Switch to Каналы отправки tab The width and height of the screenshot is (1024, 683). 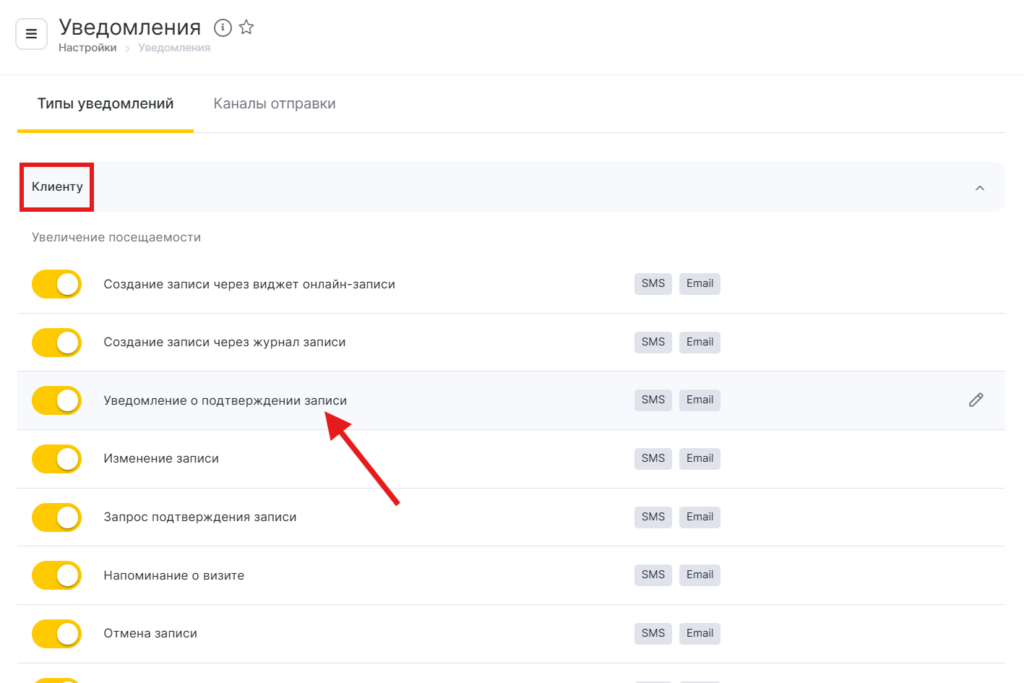(274, 104)
